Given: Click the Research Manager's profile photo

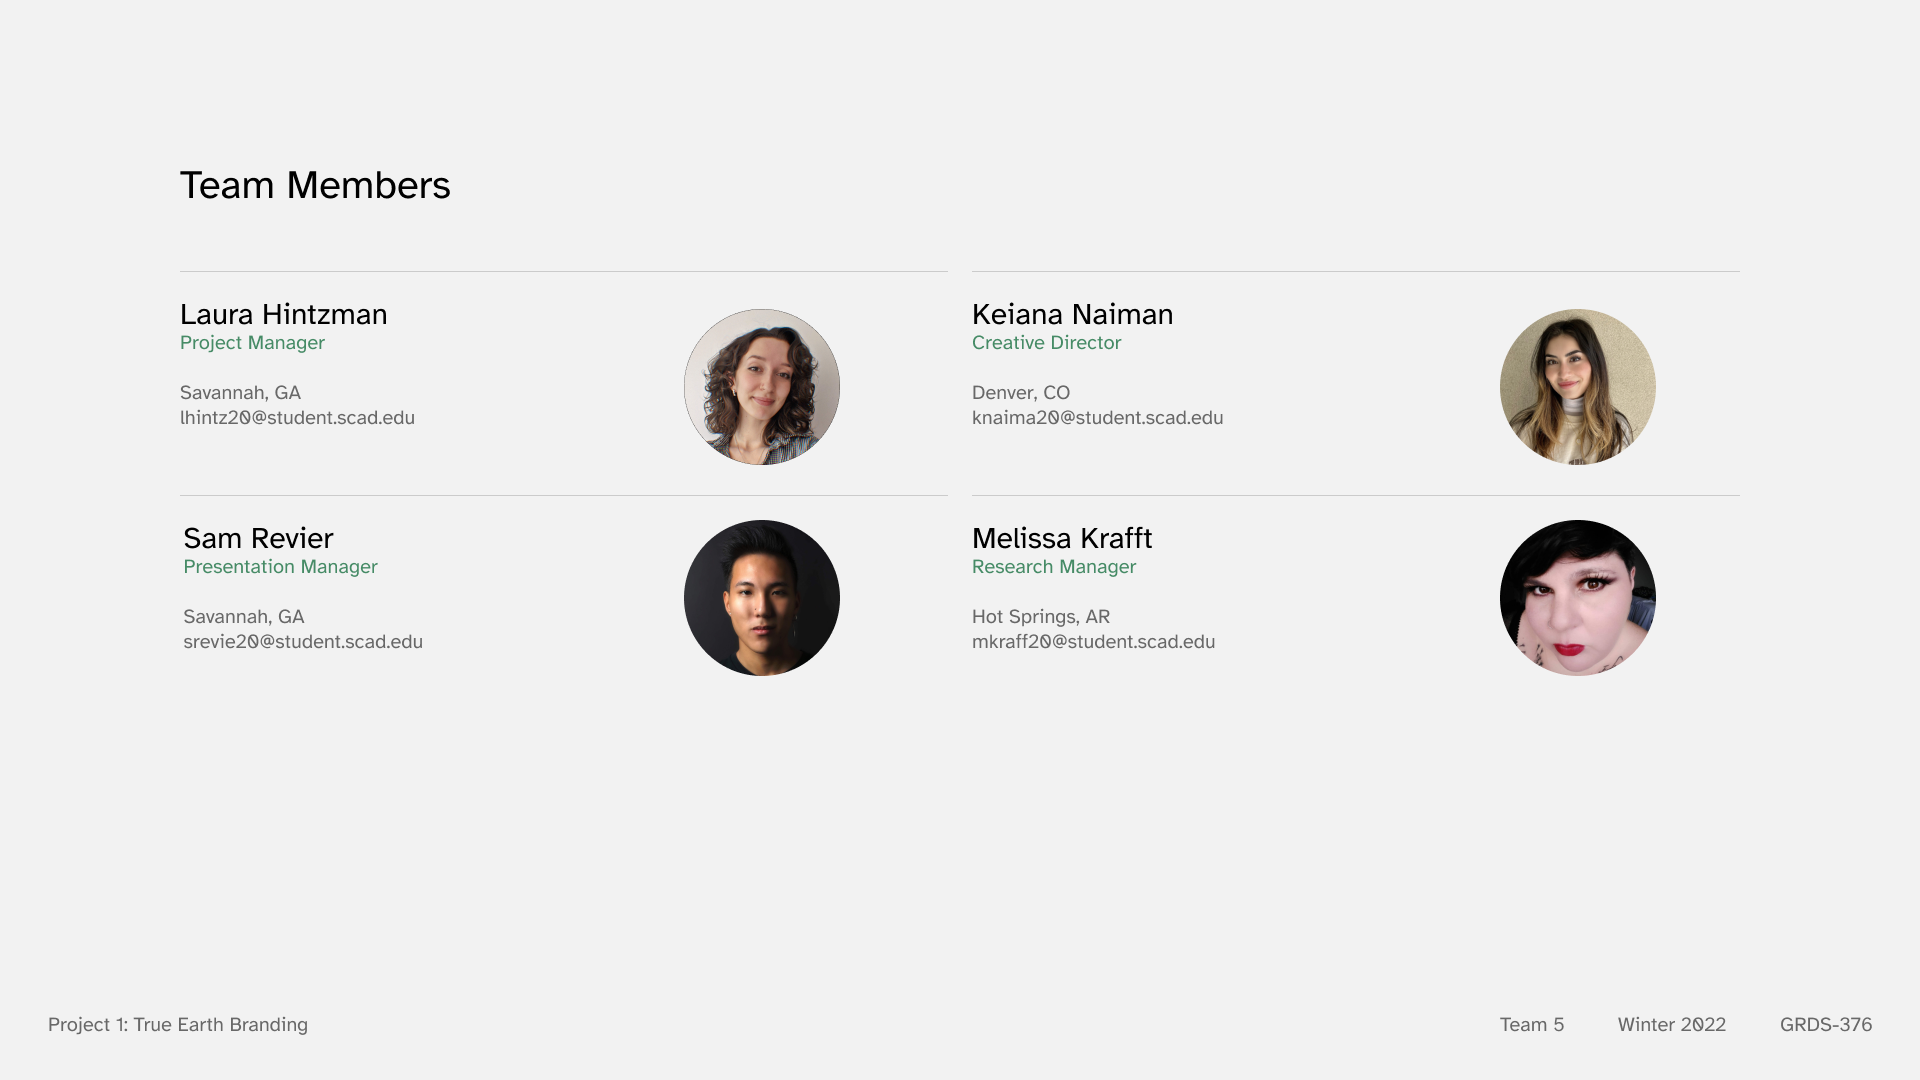Looking at the screenshot, I should (x=1577, y=598).
